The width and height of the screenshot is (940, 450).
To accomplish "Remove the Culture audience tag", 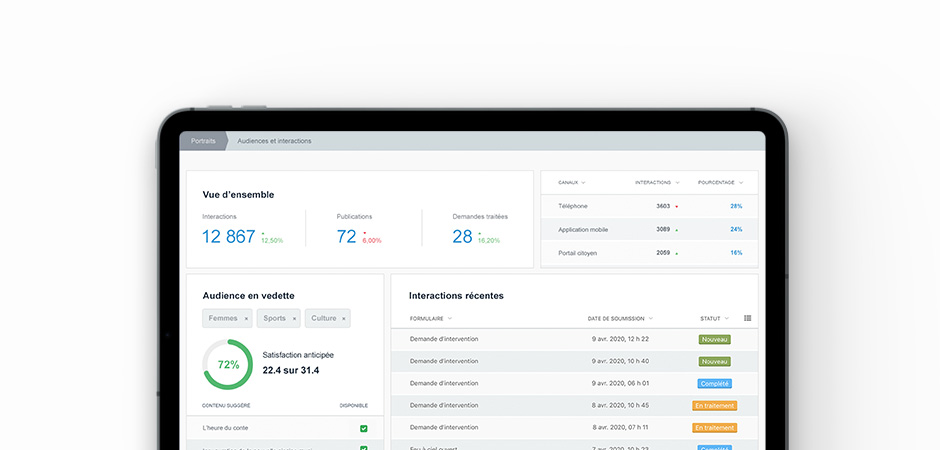I will (344, 319).
